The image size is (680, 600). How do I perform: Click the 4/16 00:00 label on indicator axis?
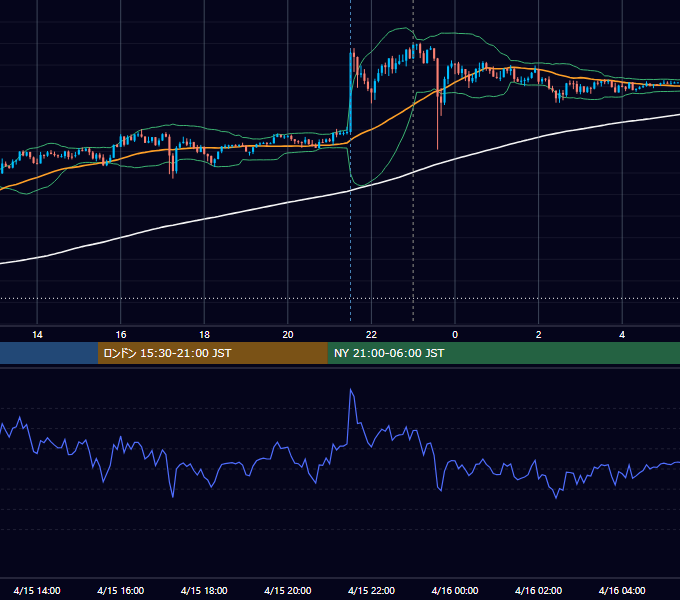click(x=455, y=590)
